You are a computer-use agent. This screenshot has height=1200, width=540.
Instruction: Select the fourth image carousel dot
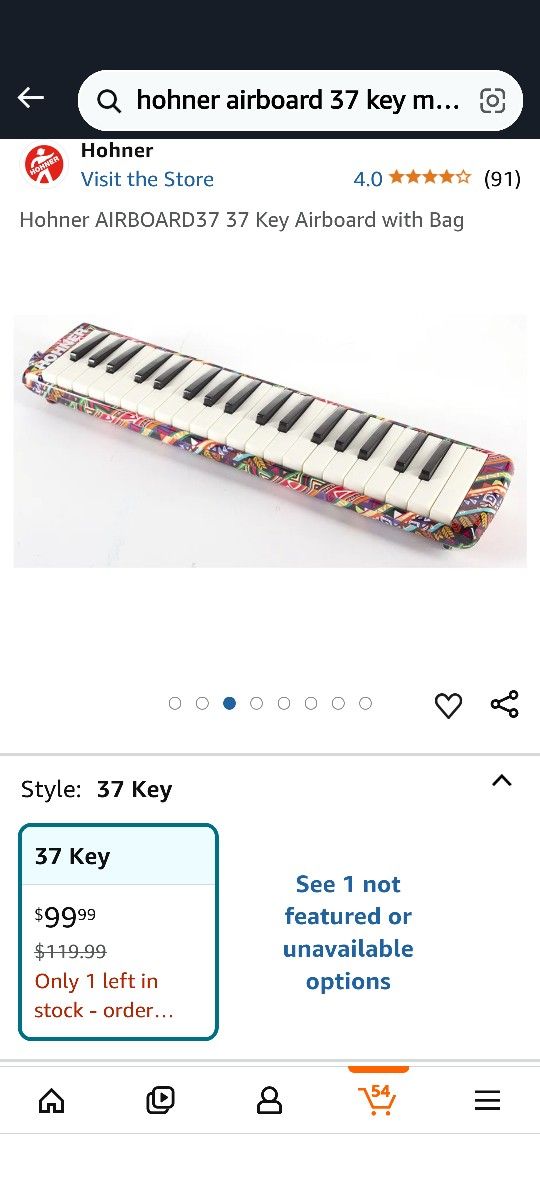[x=257, y=703]
